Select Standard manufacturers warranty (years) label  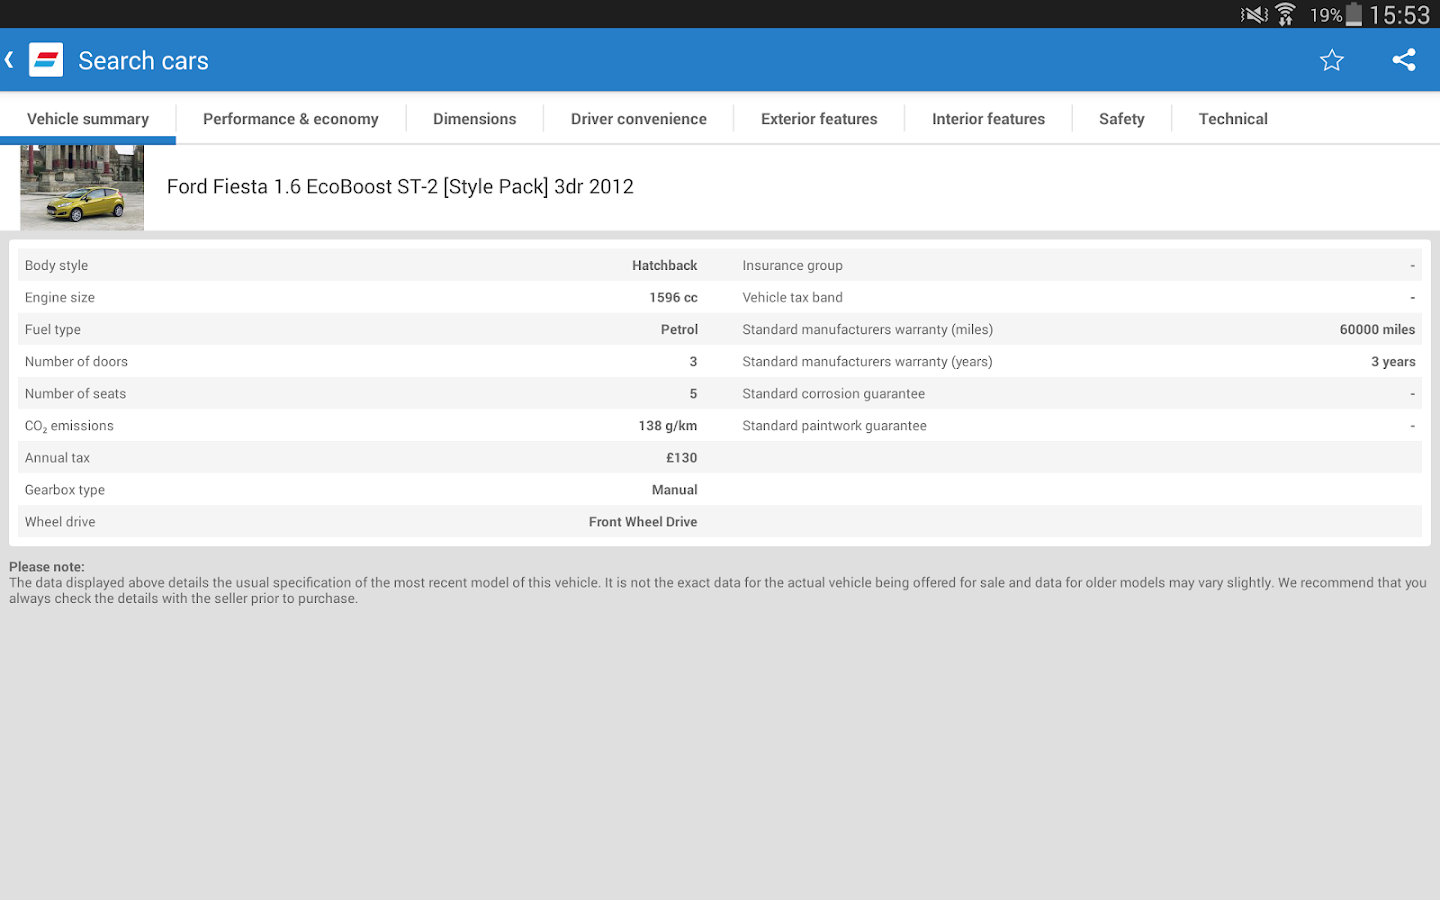[x=867, y=361]
